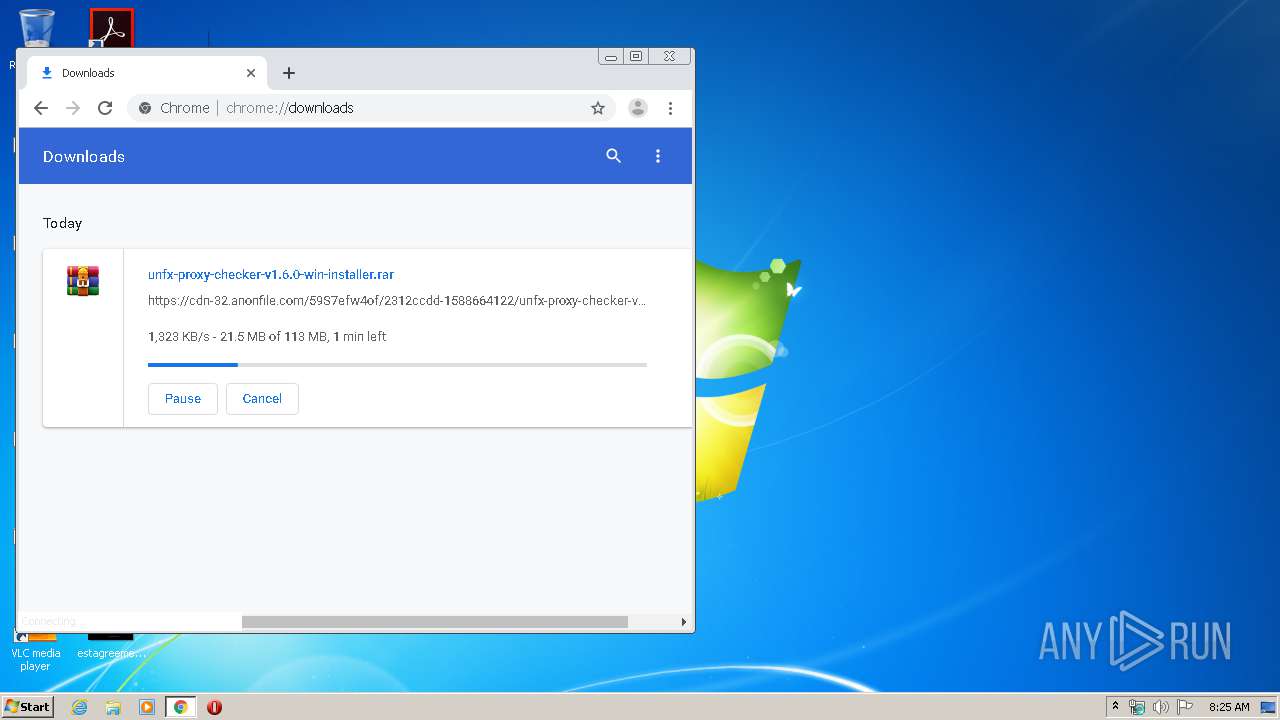Open the media player taskbar icon
Screen dimensions: 1280x720
147,707
